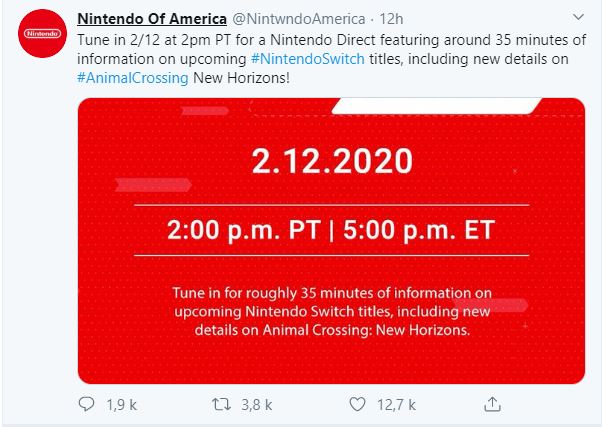Open the share upload icon
Screen dimensions: 602x427
point(492,404)
